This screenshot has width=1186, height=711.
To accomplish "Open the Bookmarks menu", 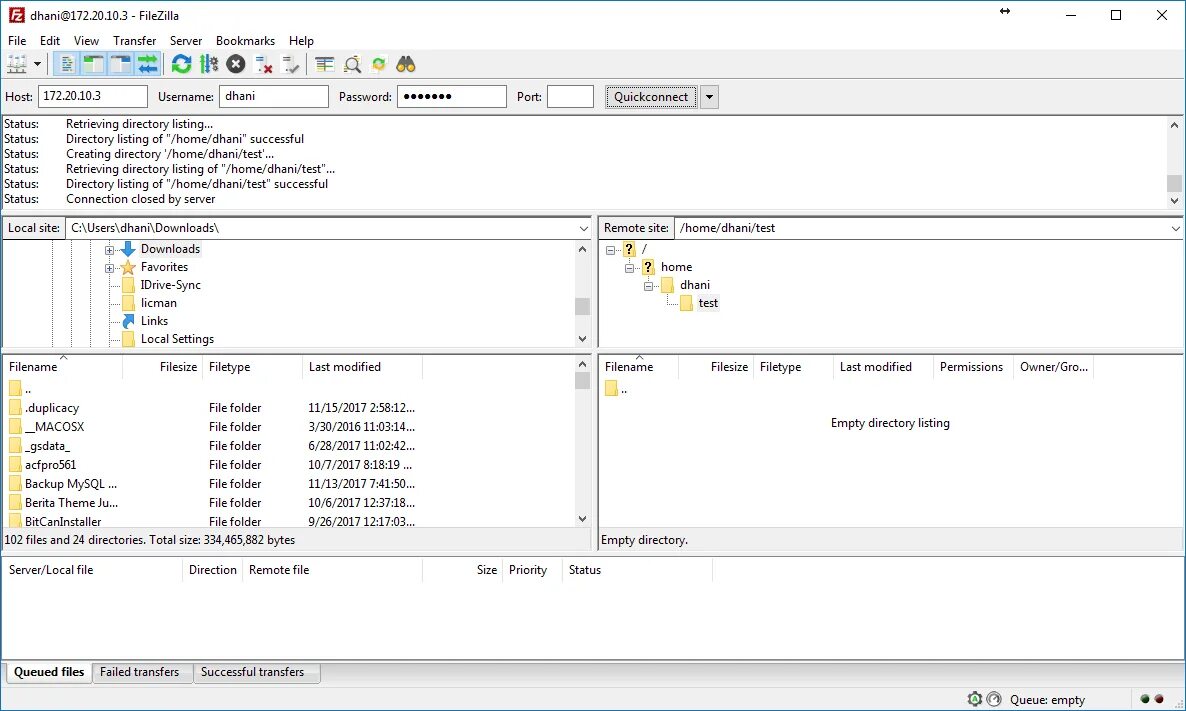I will point(245,41).
